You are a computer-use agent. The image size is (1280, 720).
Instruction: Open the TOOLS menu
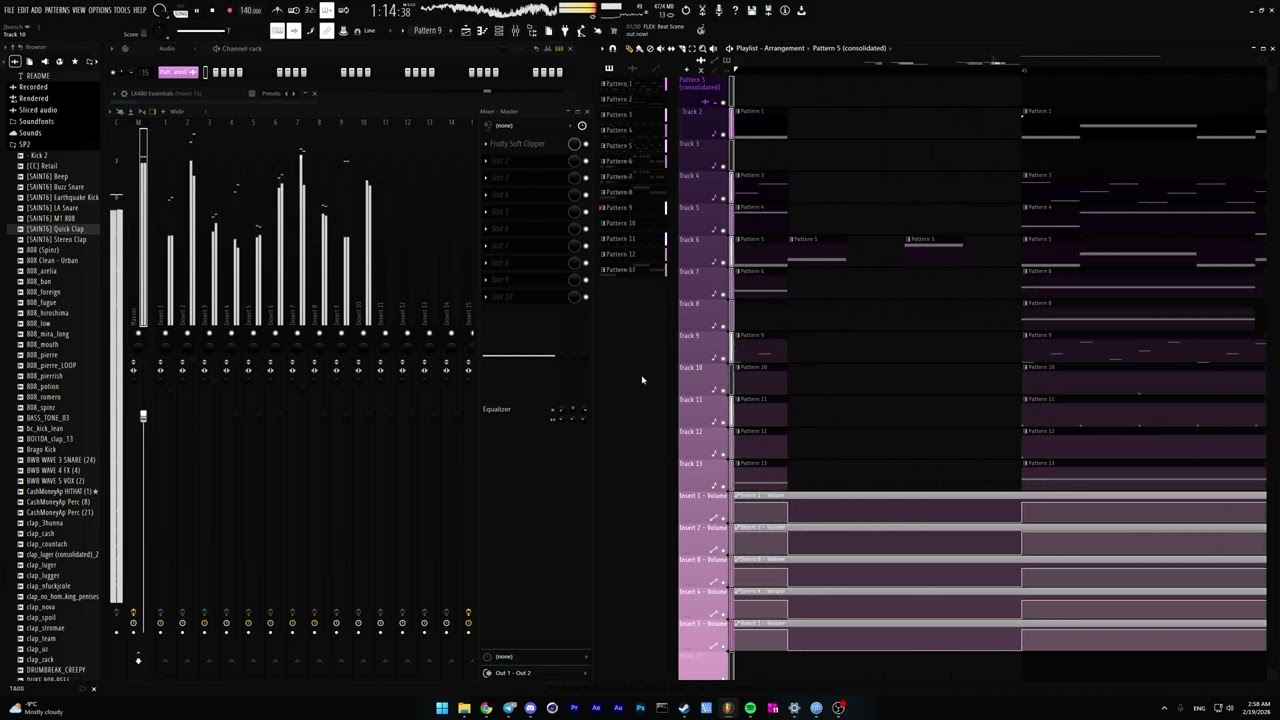click(122, 10)
